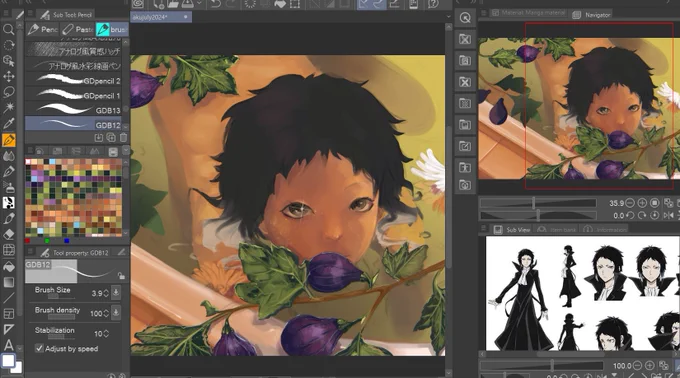Zoom out on the Navigator view
Image resolution: width=680 pixels, height=378 pixels.
630,203
